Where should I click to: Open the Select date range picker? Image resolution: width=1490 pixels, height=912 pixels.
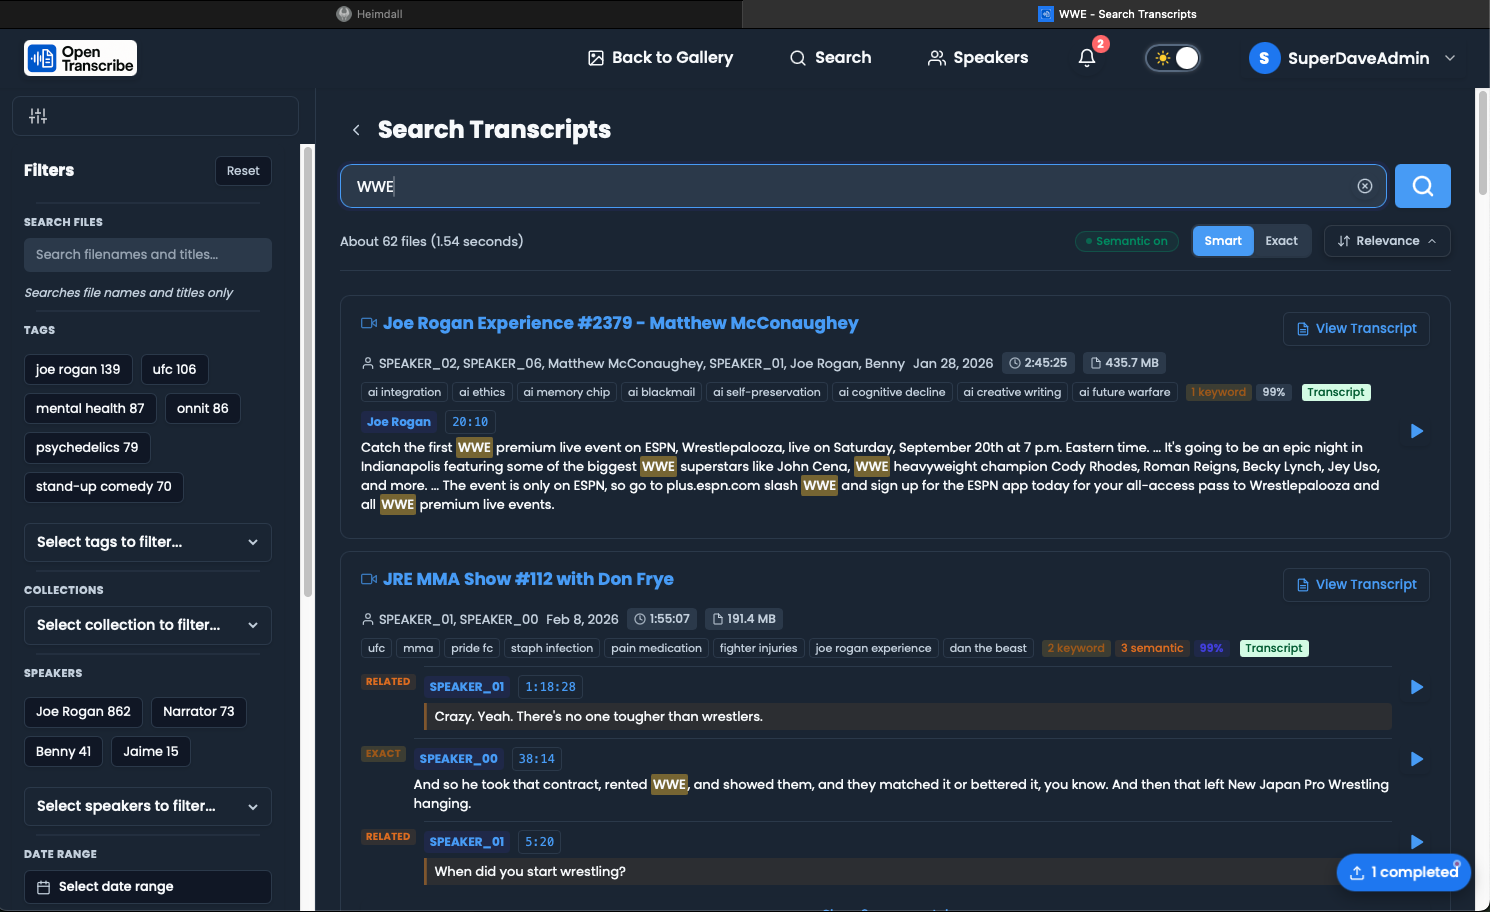(148, 887)
